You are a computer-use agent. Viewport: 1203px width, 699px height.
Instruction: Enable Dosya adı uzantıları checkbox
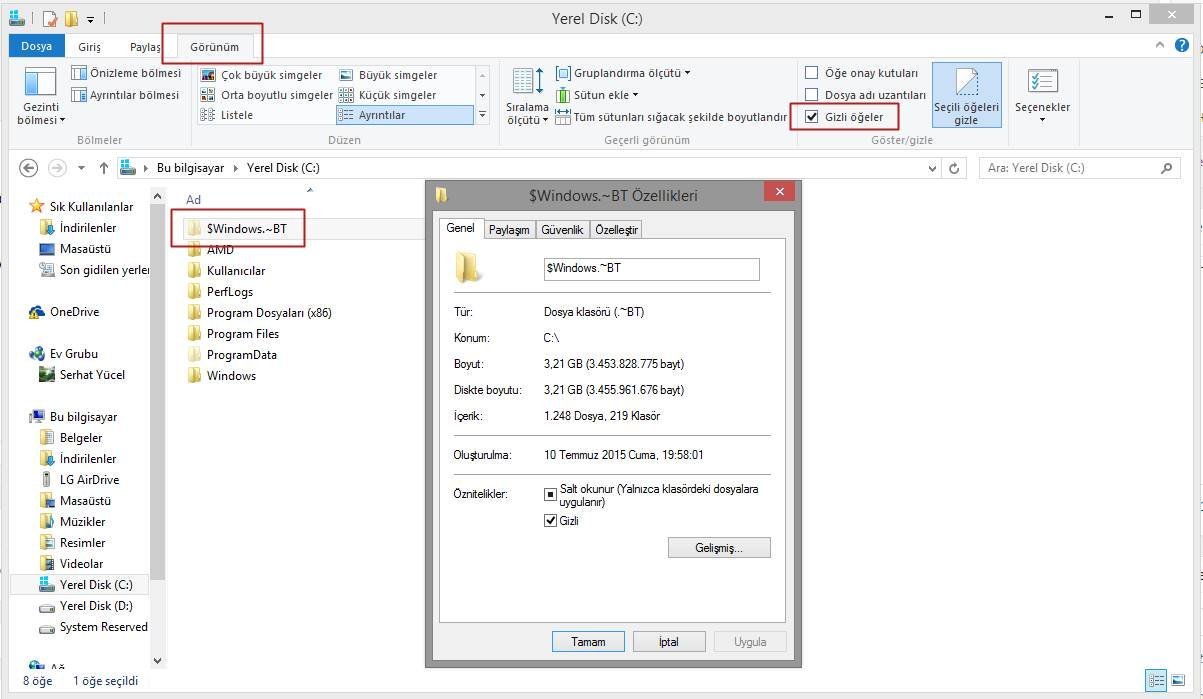812,95
